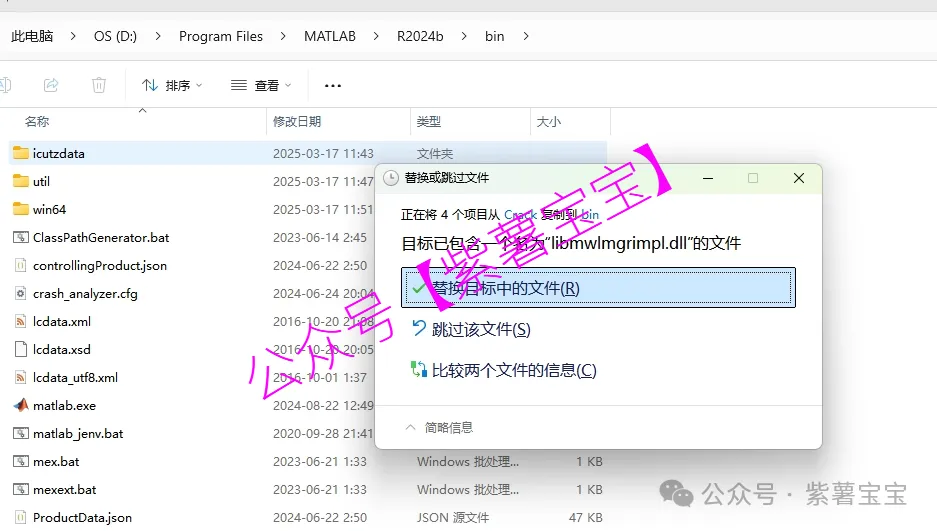Select the matlab.exe file icon

tap(21, 406)
